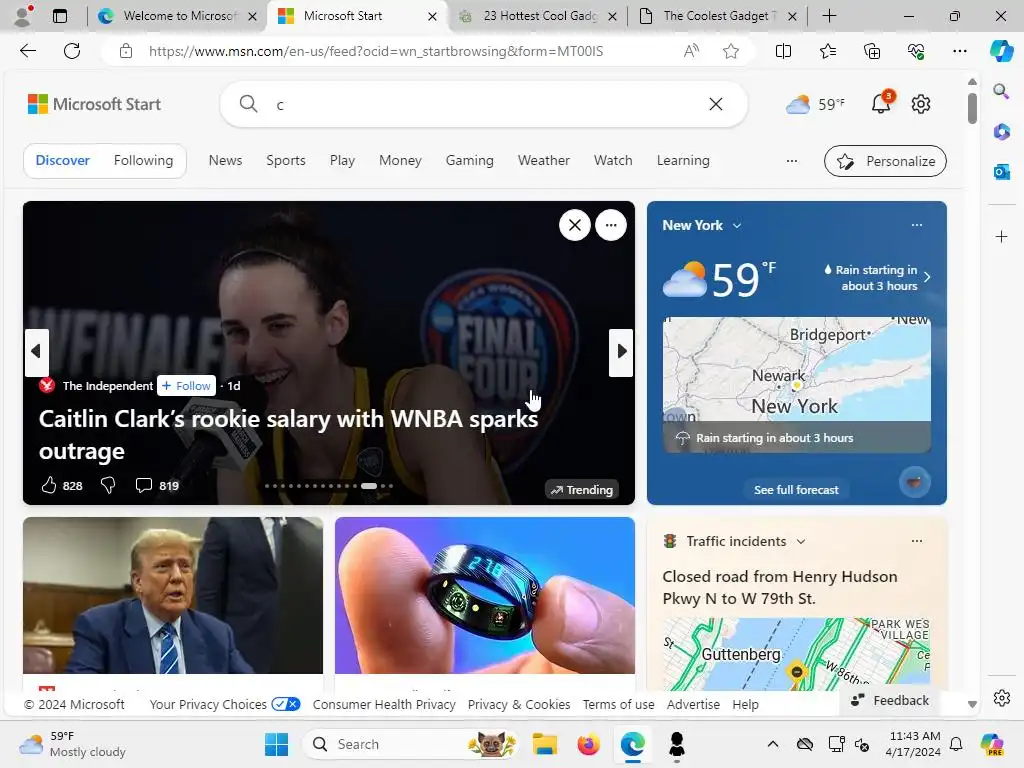Click the Personalize button
The height and width of the screenshot is (768, 1024).
pos(885,161)
